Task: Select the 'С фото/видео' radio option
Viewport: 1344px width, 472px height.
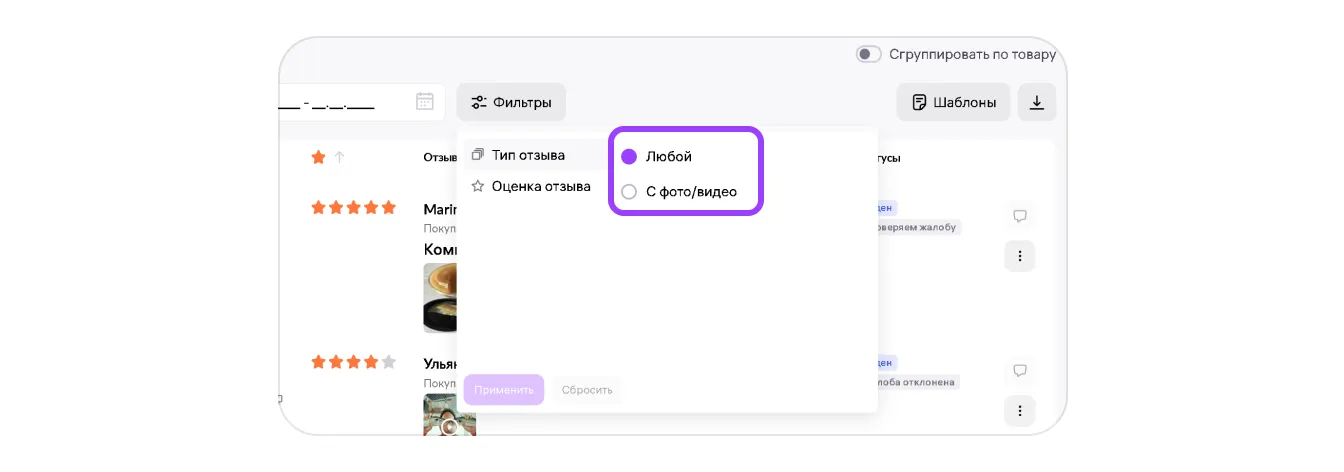Action: coord(629,192)
